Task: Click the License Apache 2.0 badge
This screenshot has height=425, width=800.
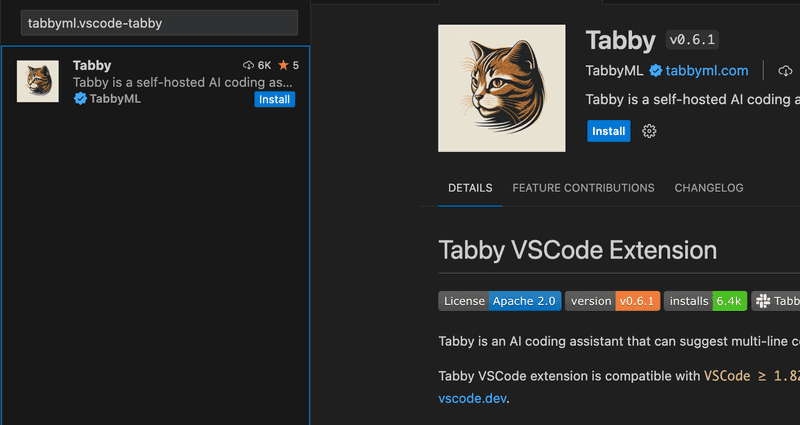Action: [x=499, y=301]
